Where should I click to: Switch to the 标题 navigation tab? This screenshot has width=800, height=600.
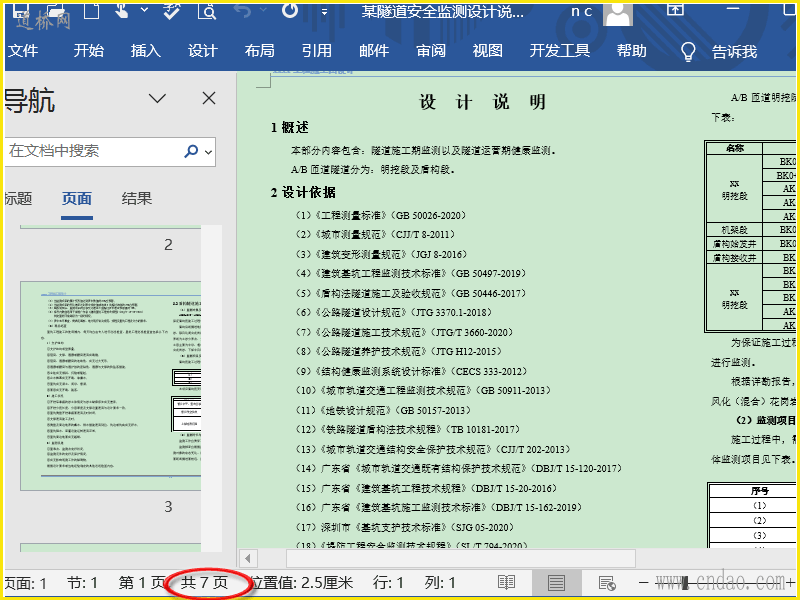click(x=18, y=198)
